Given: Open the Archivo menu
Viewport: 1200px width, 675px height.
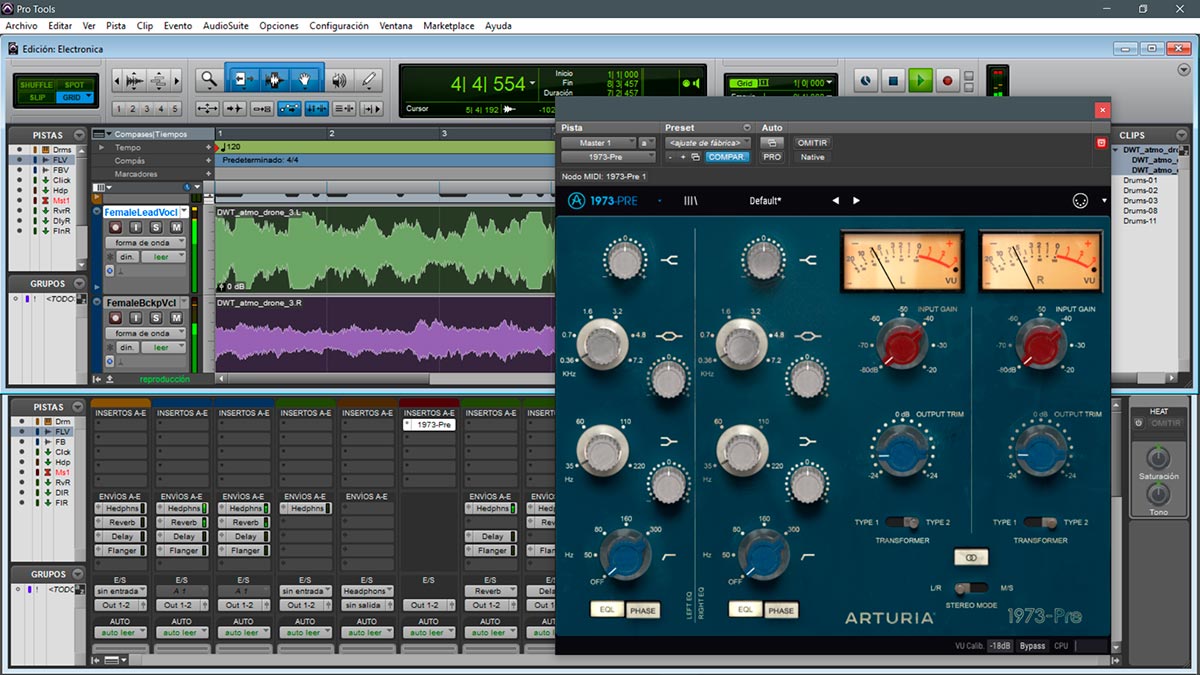Looking at the screenshot, I should tap(21, 26).
